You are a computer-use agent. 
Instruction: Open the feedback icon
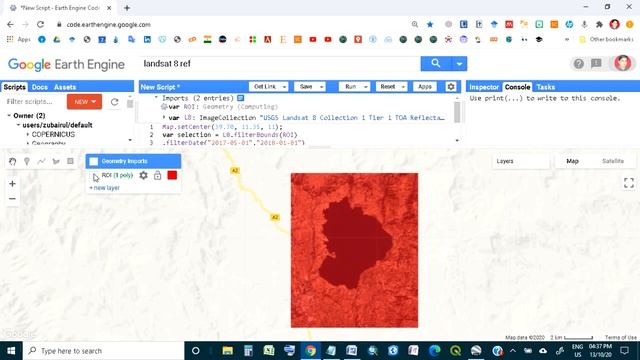coord(596,64)
